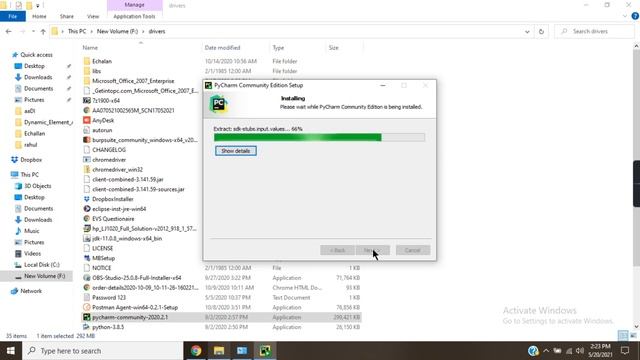Screen dimensions: 640x360
Task: Click Show details in PyCharm setup
Action: pos(236,151)
